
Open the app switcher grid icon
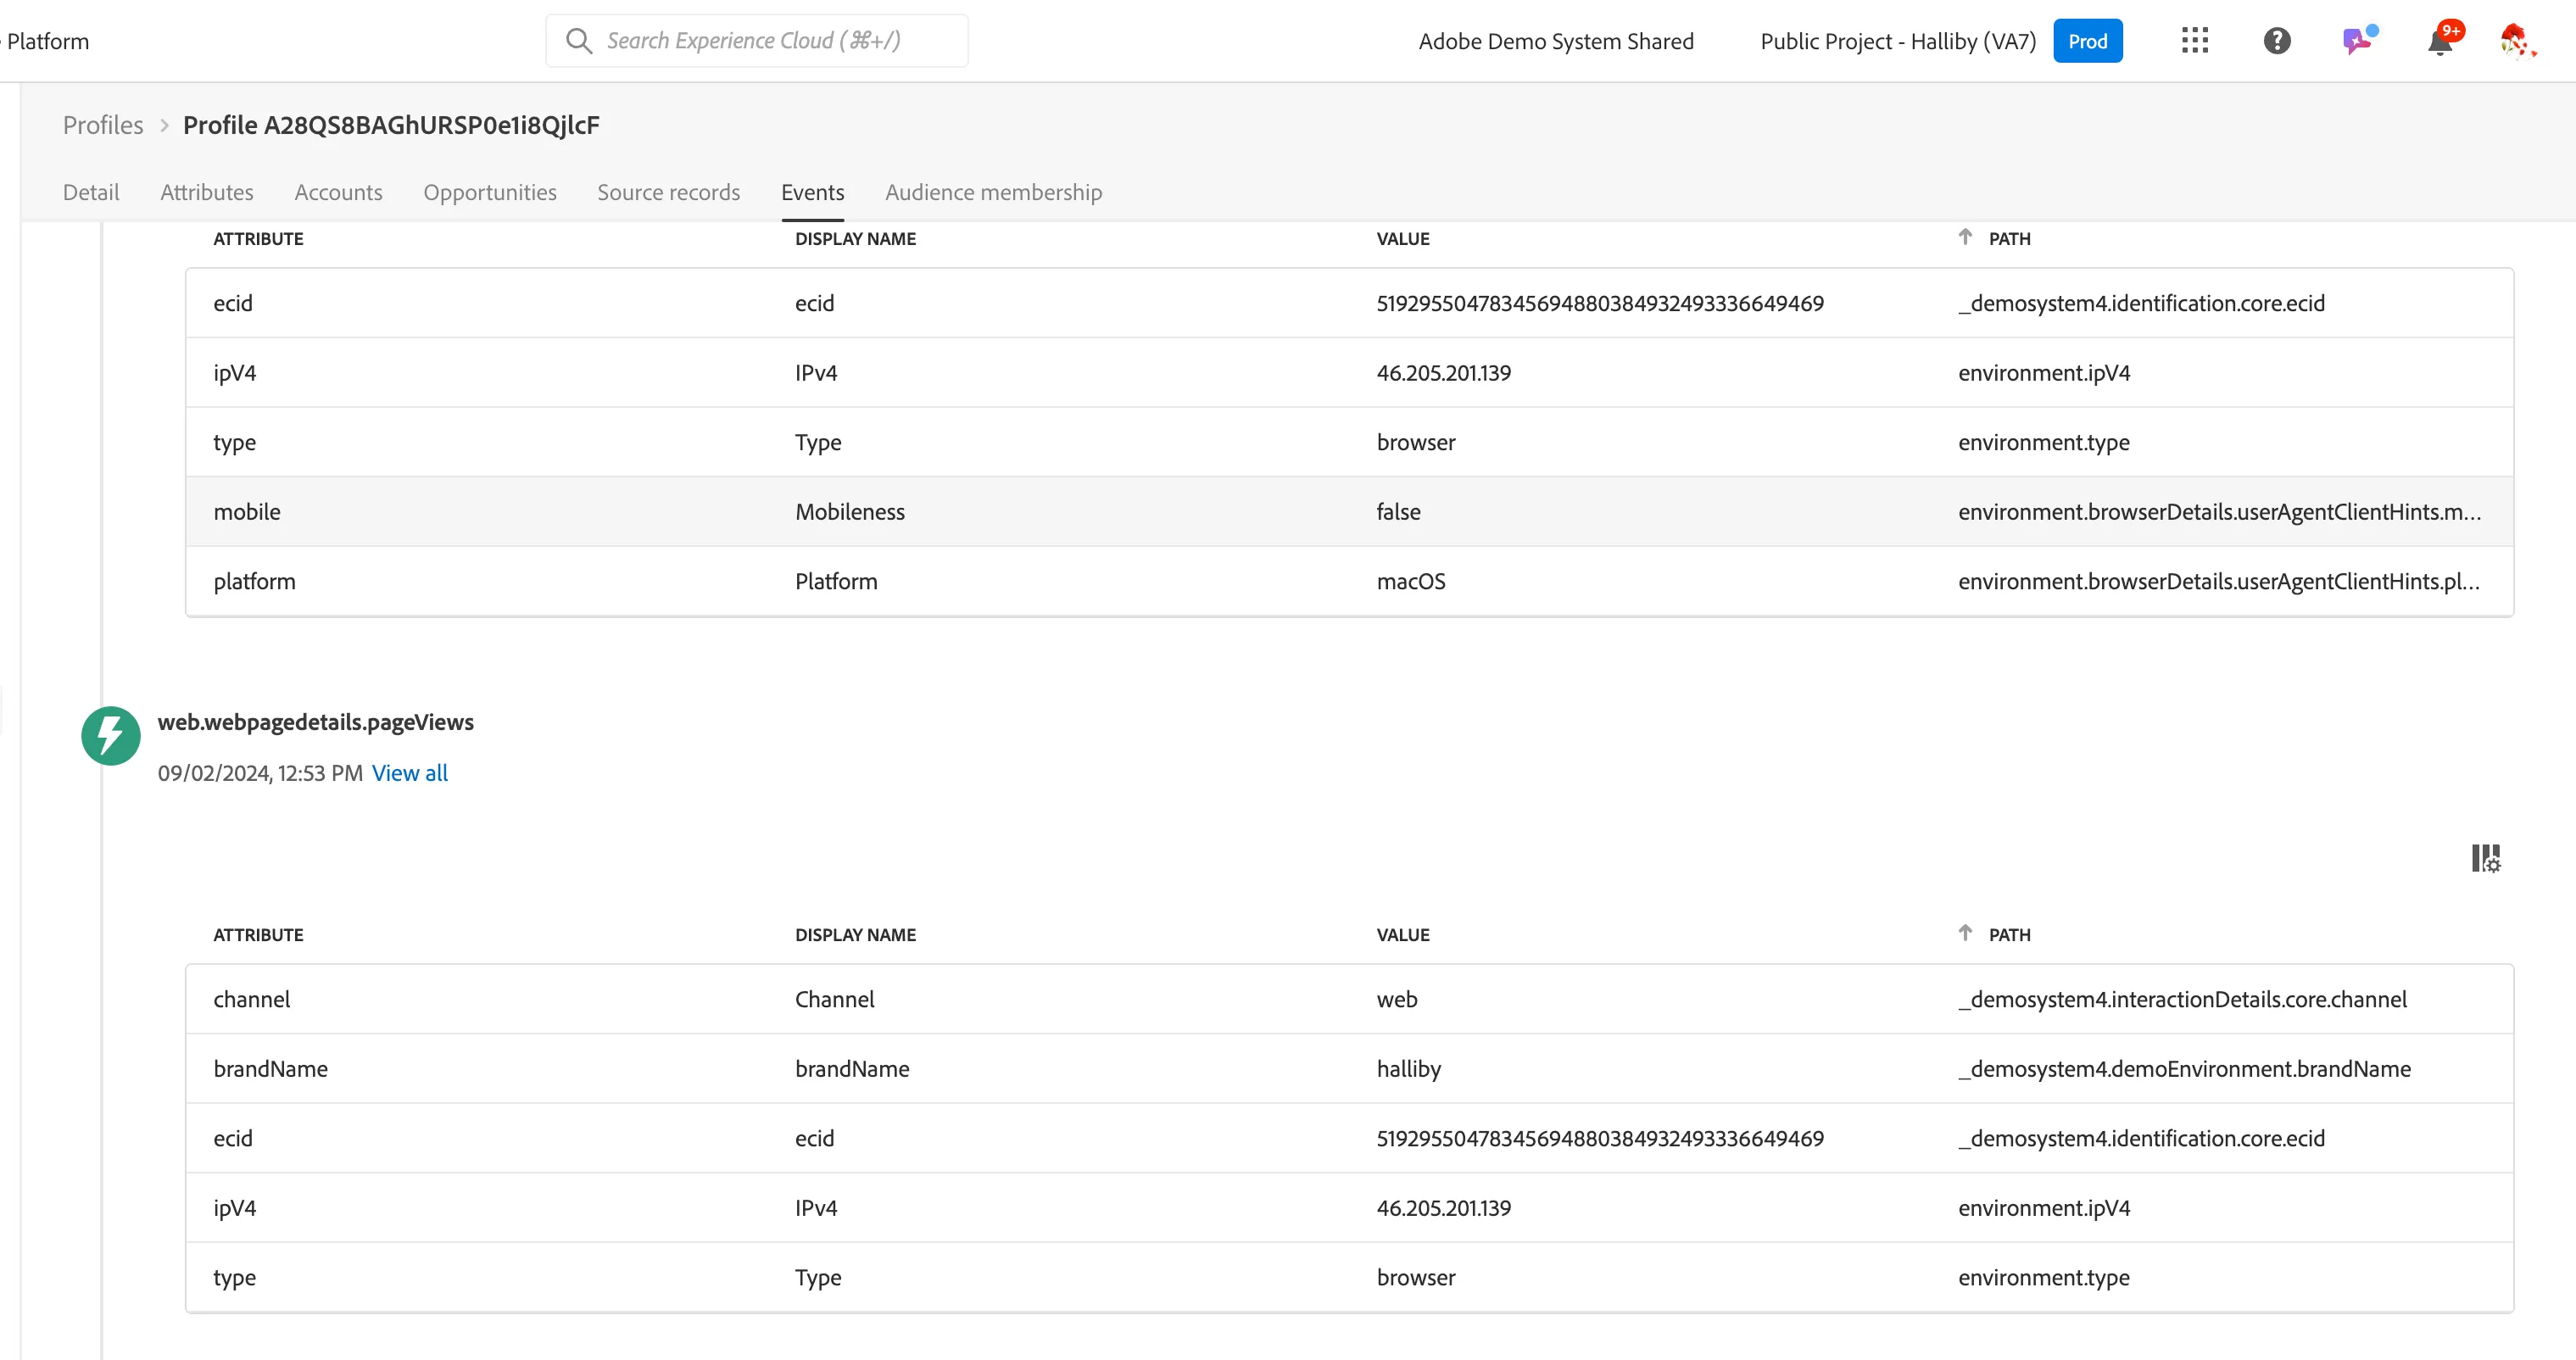click(2195, 41)
